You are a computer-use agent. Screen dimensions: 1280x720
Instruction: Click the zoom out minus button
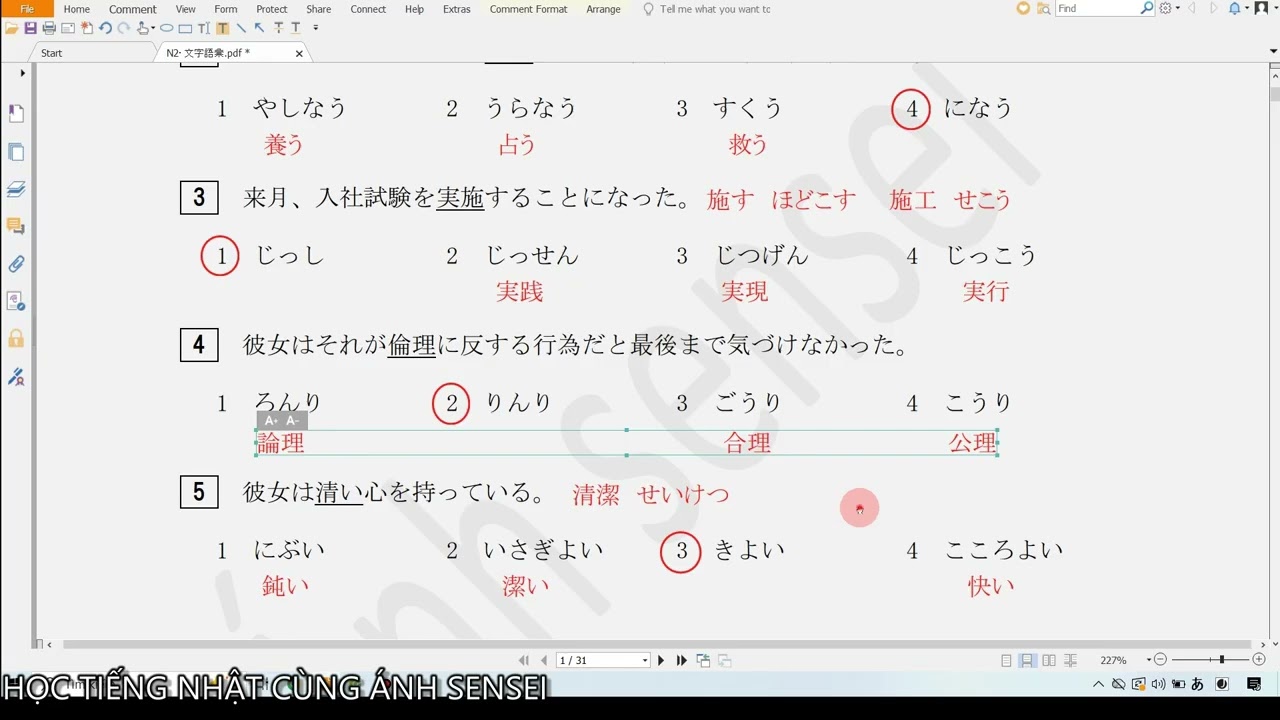1160,660
